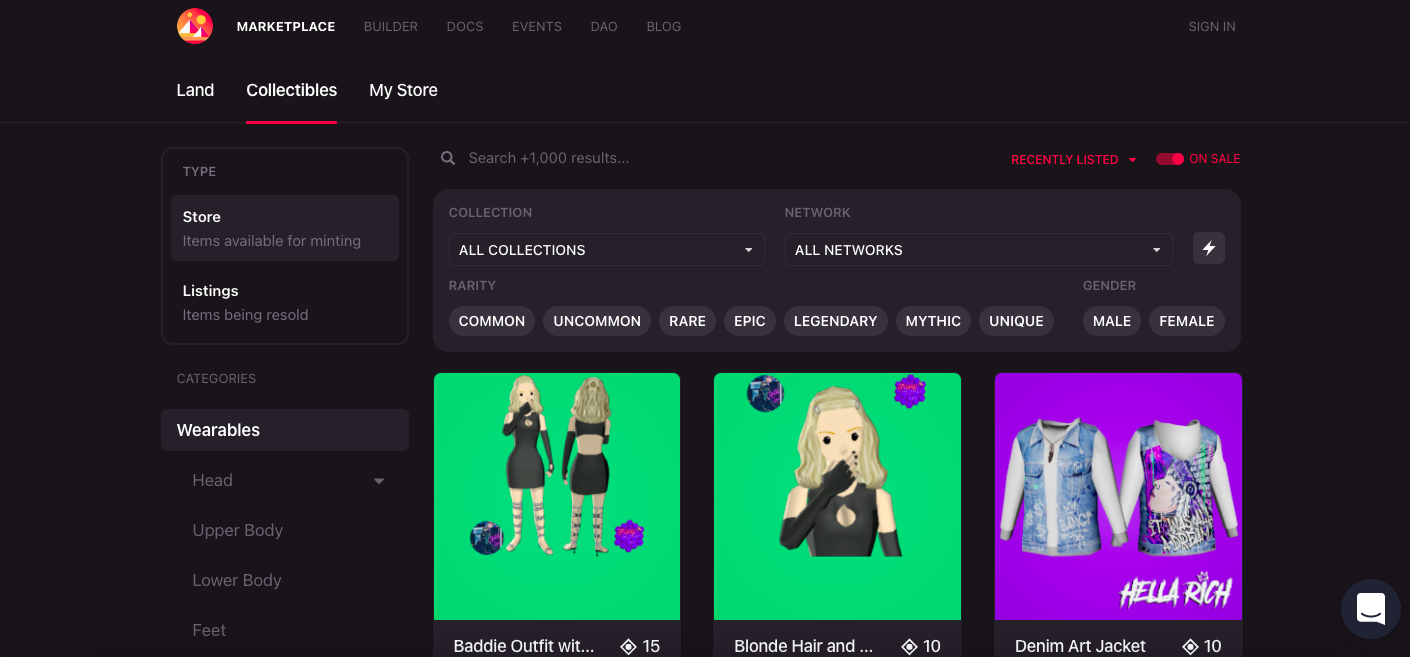The height and width of the screenshot is (657, 1410).
Task: Select Store items available for minting
Action: tap(285, 228)
